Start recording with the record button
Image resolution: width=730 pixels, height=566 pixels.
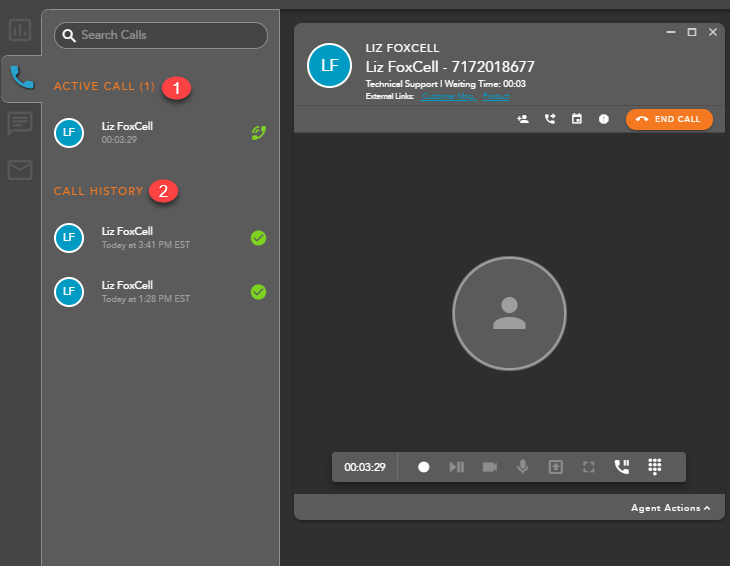(x=424, y=467)
